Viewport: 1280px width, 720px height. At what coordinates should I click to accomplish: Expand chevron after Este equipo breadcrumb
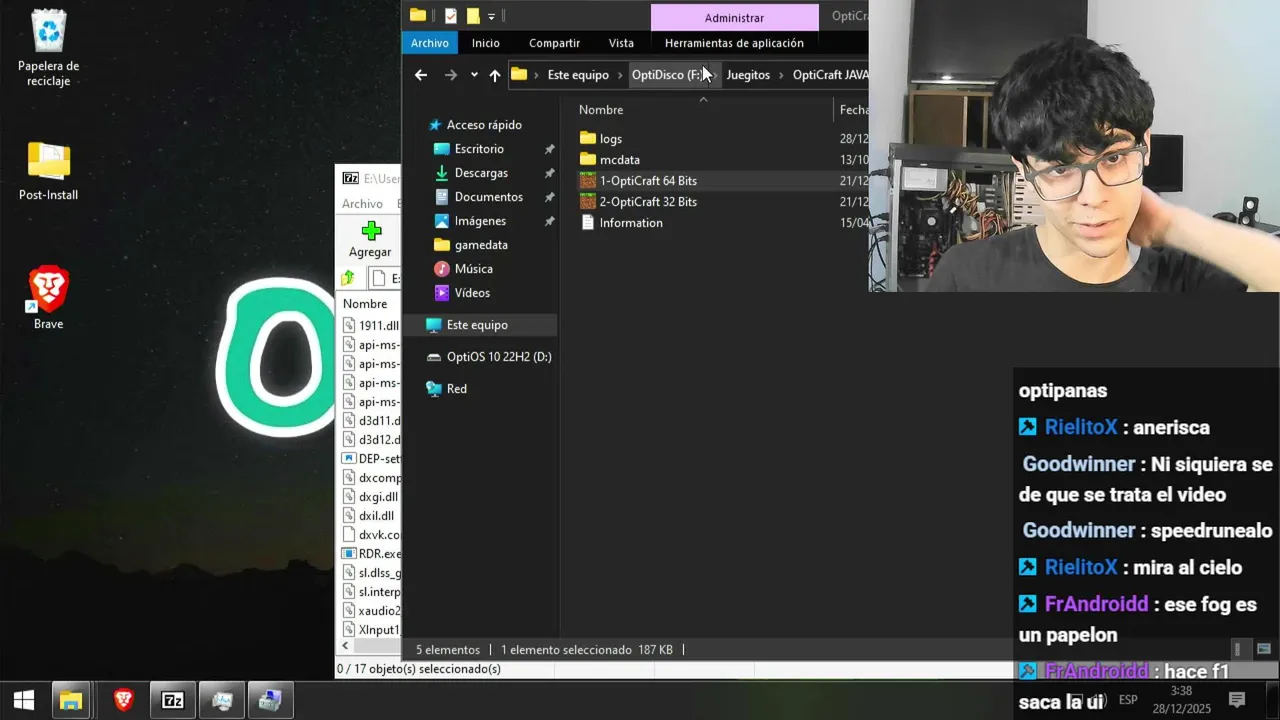pos(620,75)
